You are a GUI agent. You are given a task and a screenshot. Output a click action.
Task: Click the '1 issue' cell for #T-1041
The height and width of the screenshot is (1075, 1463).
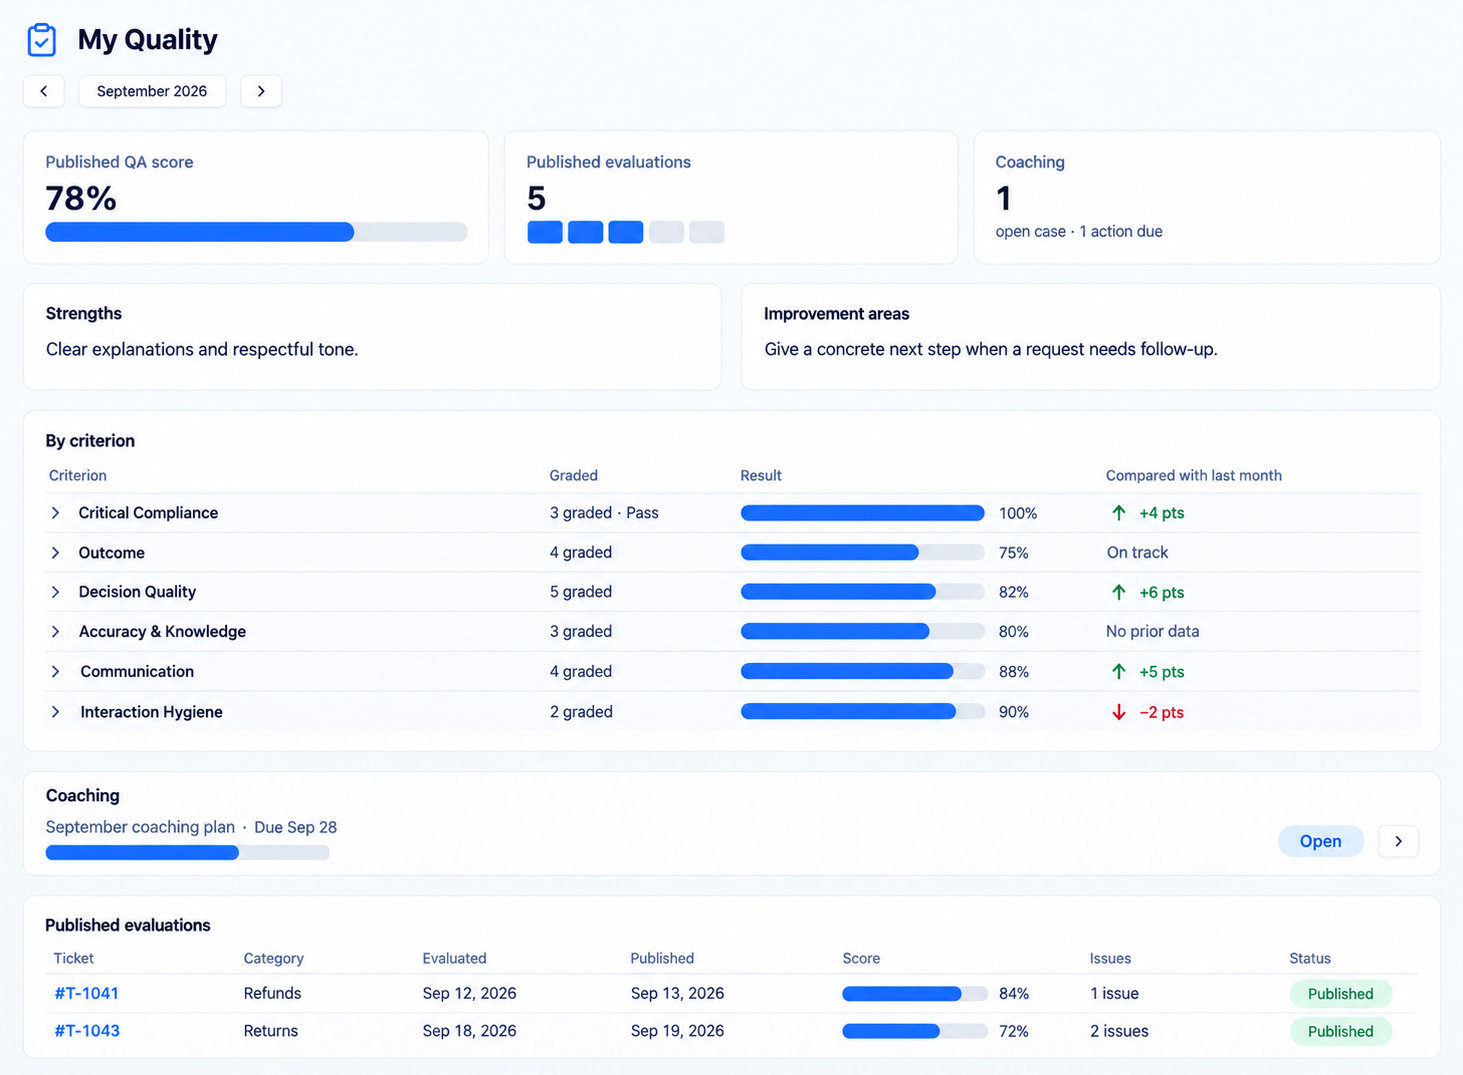pos(1114,993)
